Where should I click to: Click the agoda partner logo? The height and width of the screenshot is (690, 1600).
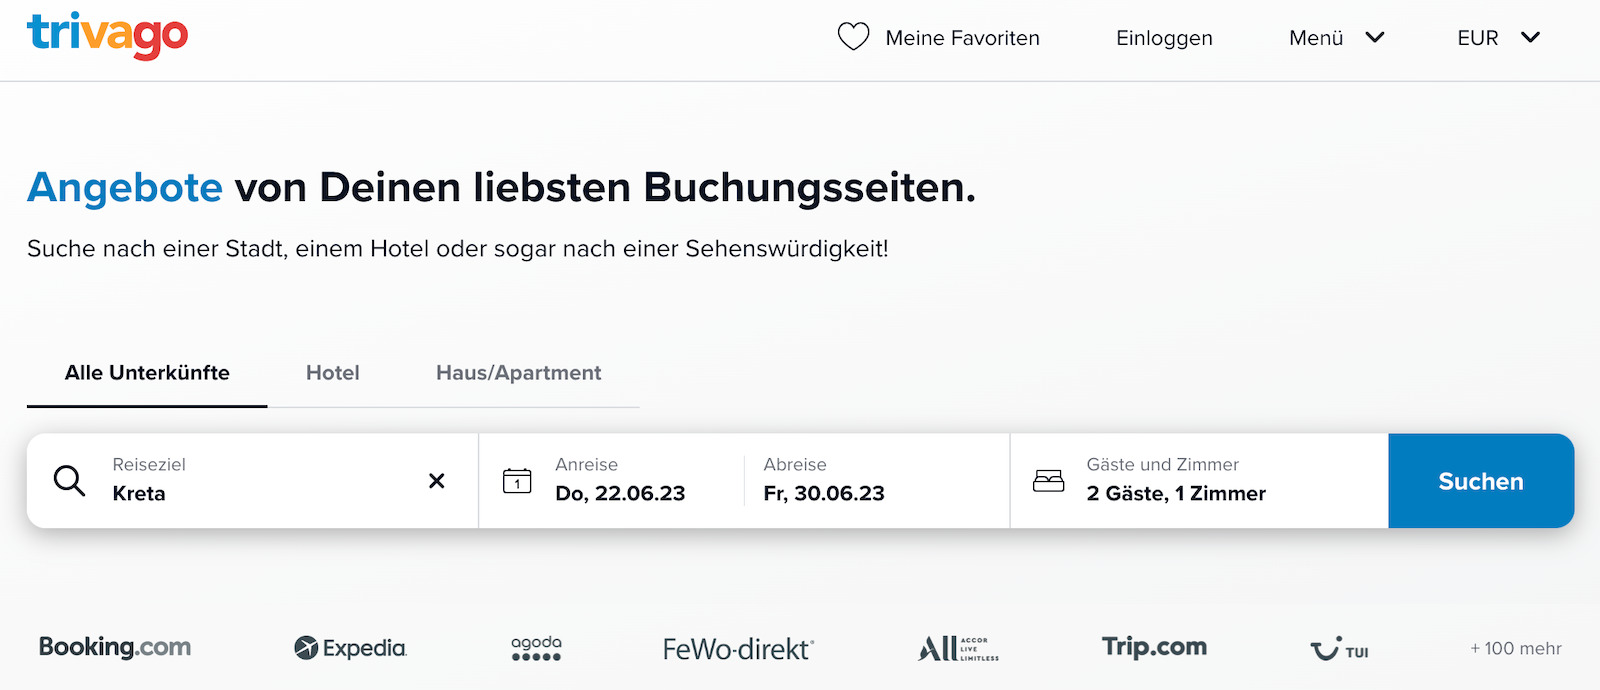tap(535, 648)
